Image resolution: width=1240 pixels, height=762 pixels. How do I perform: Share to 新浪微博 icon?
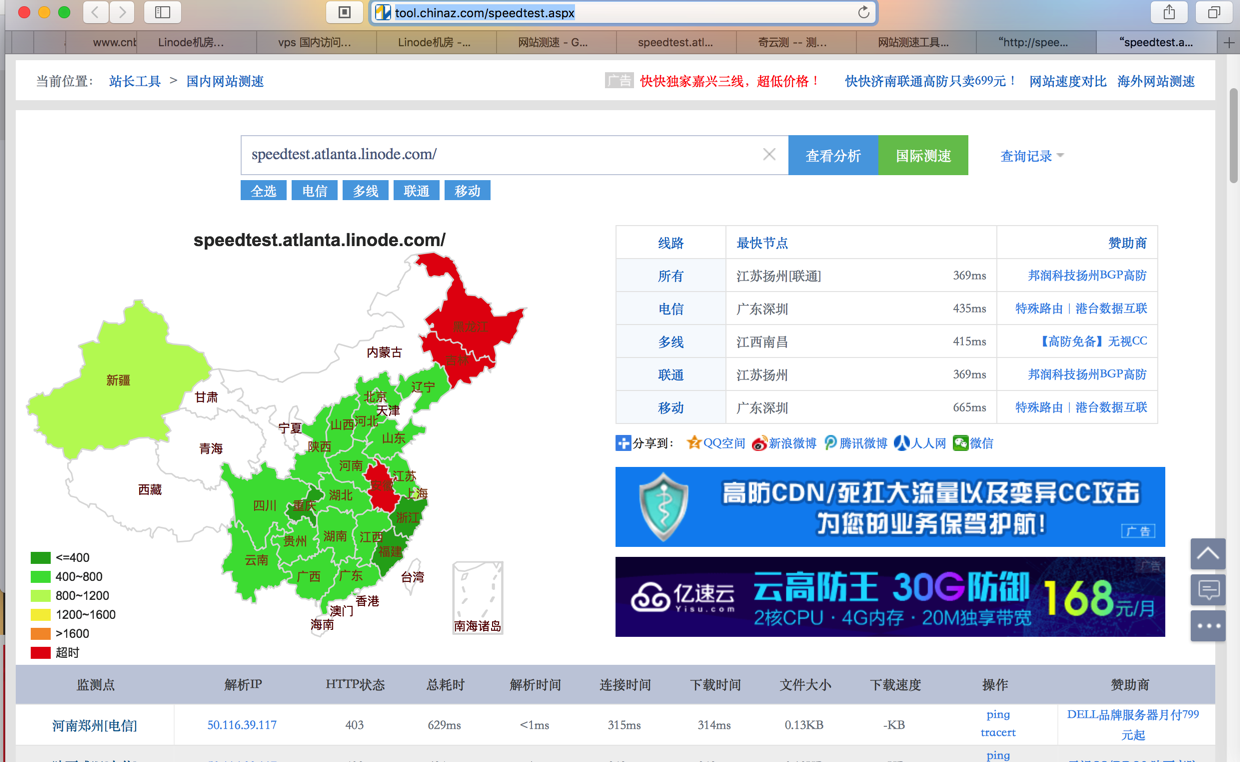(784, 443)
